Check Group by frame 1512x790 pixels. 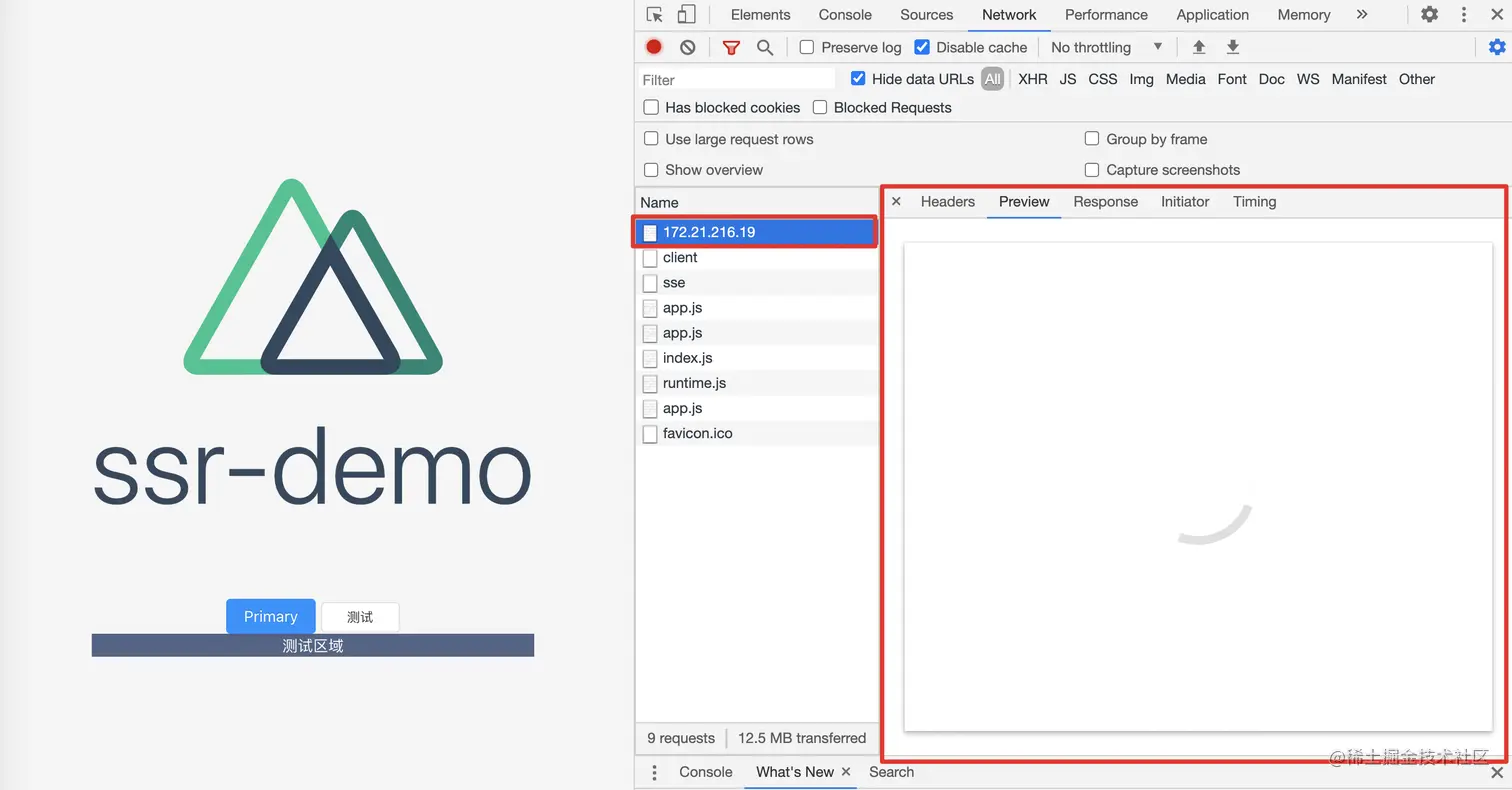tap(1092, 139)
